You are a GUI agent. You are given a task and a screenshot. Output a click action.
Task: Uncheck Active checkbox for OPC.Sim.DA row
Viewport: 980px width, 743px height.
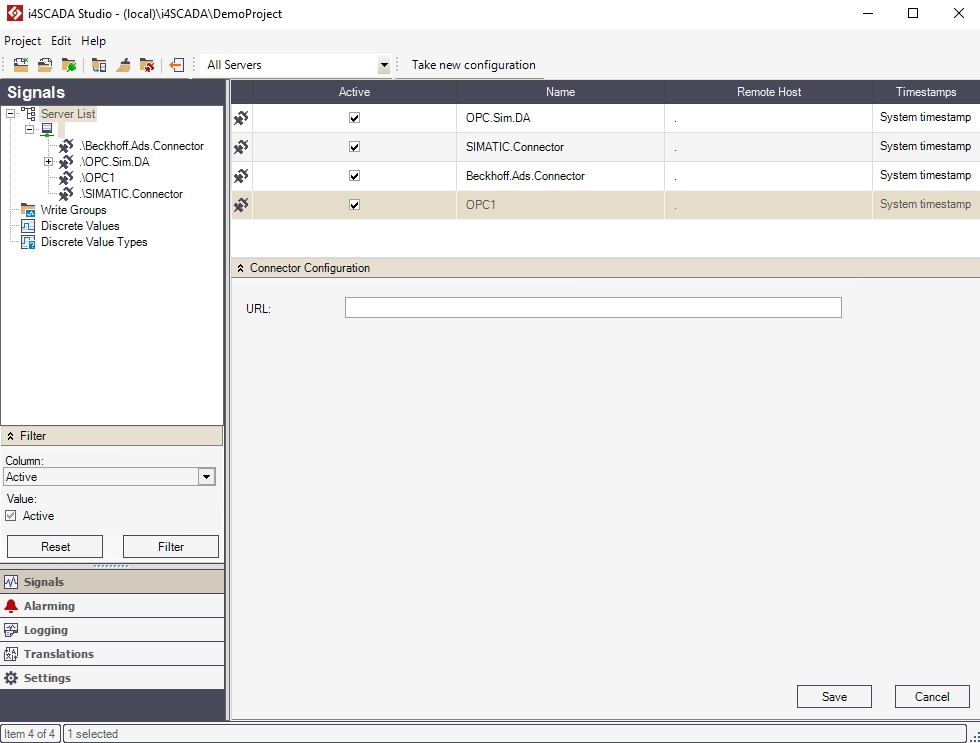coord(354,118)
